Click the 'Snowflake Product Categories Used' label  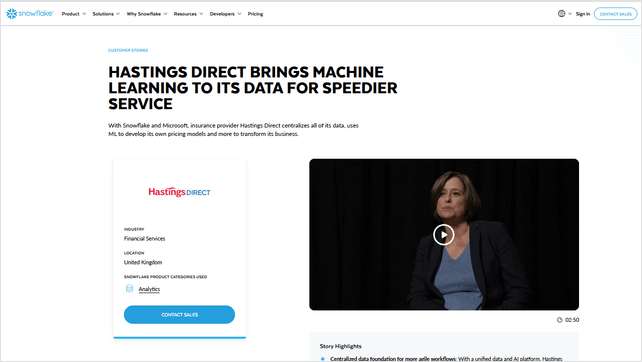[x=165, y=277]
